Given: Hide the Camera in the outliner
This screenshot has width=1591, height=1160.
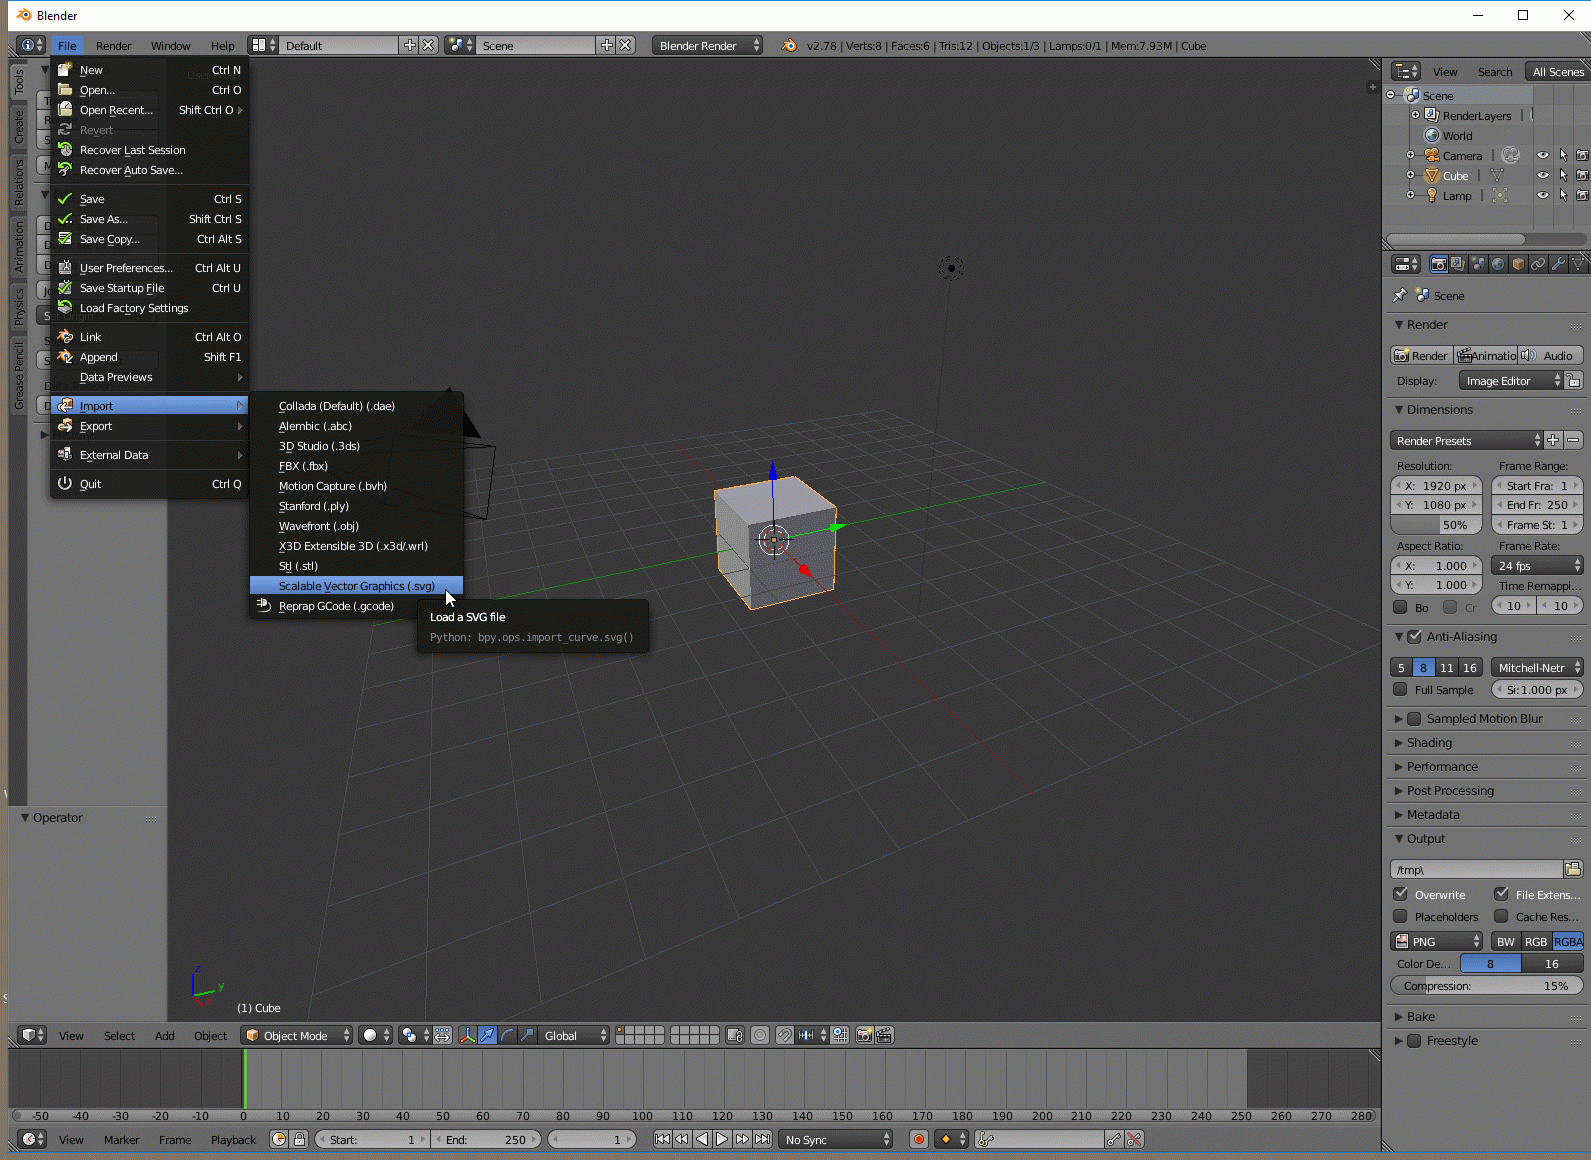Looking at the screenshot, I should [x=1543, y=155].
